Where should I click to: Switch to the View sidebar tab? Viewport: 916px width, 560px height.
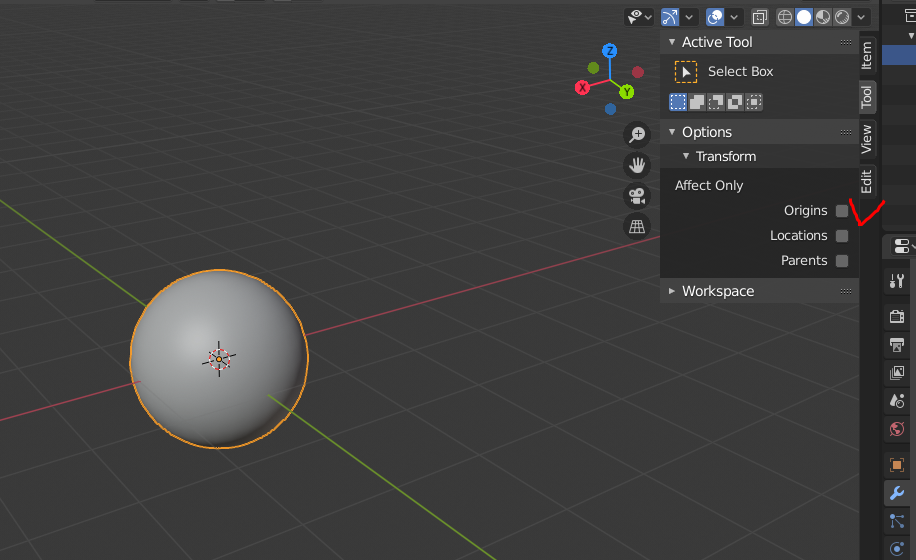pyautogui.click(x=867, y=139)
